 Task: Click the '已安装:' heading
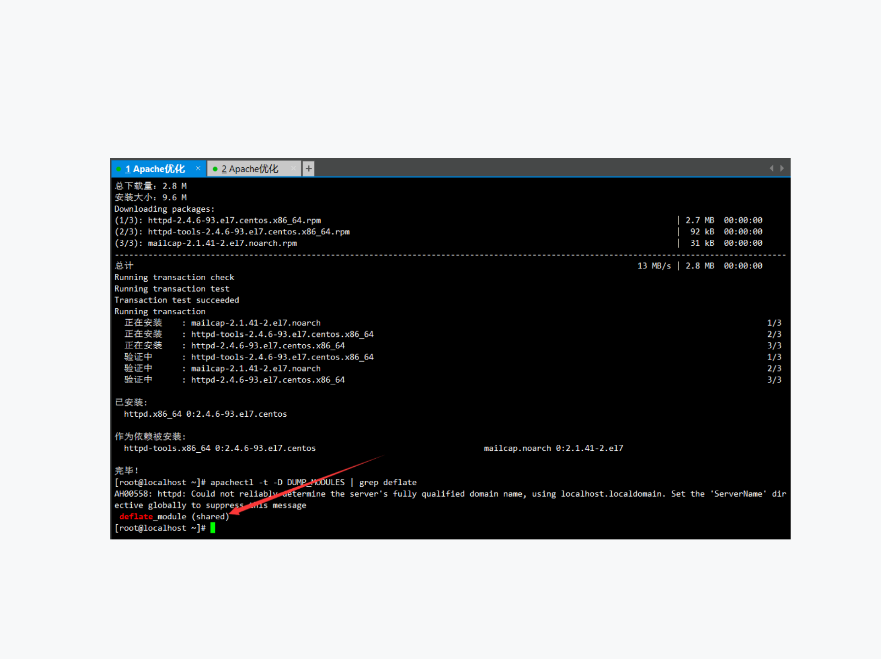tap(131, 402)
